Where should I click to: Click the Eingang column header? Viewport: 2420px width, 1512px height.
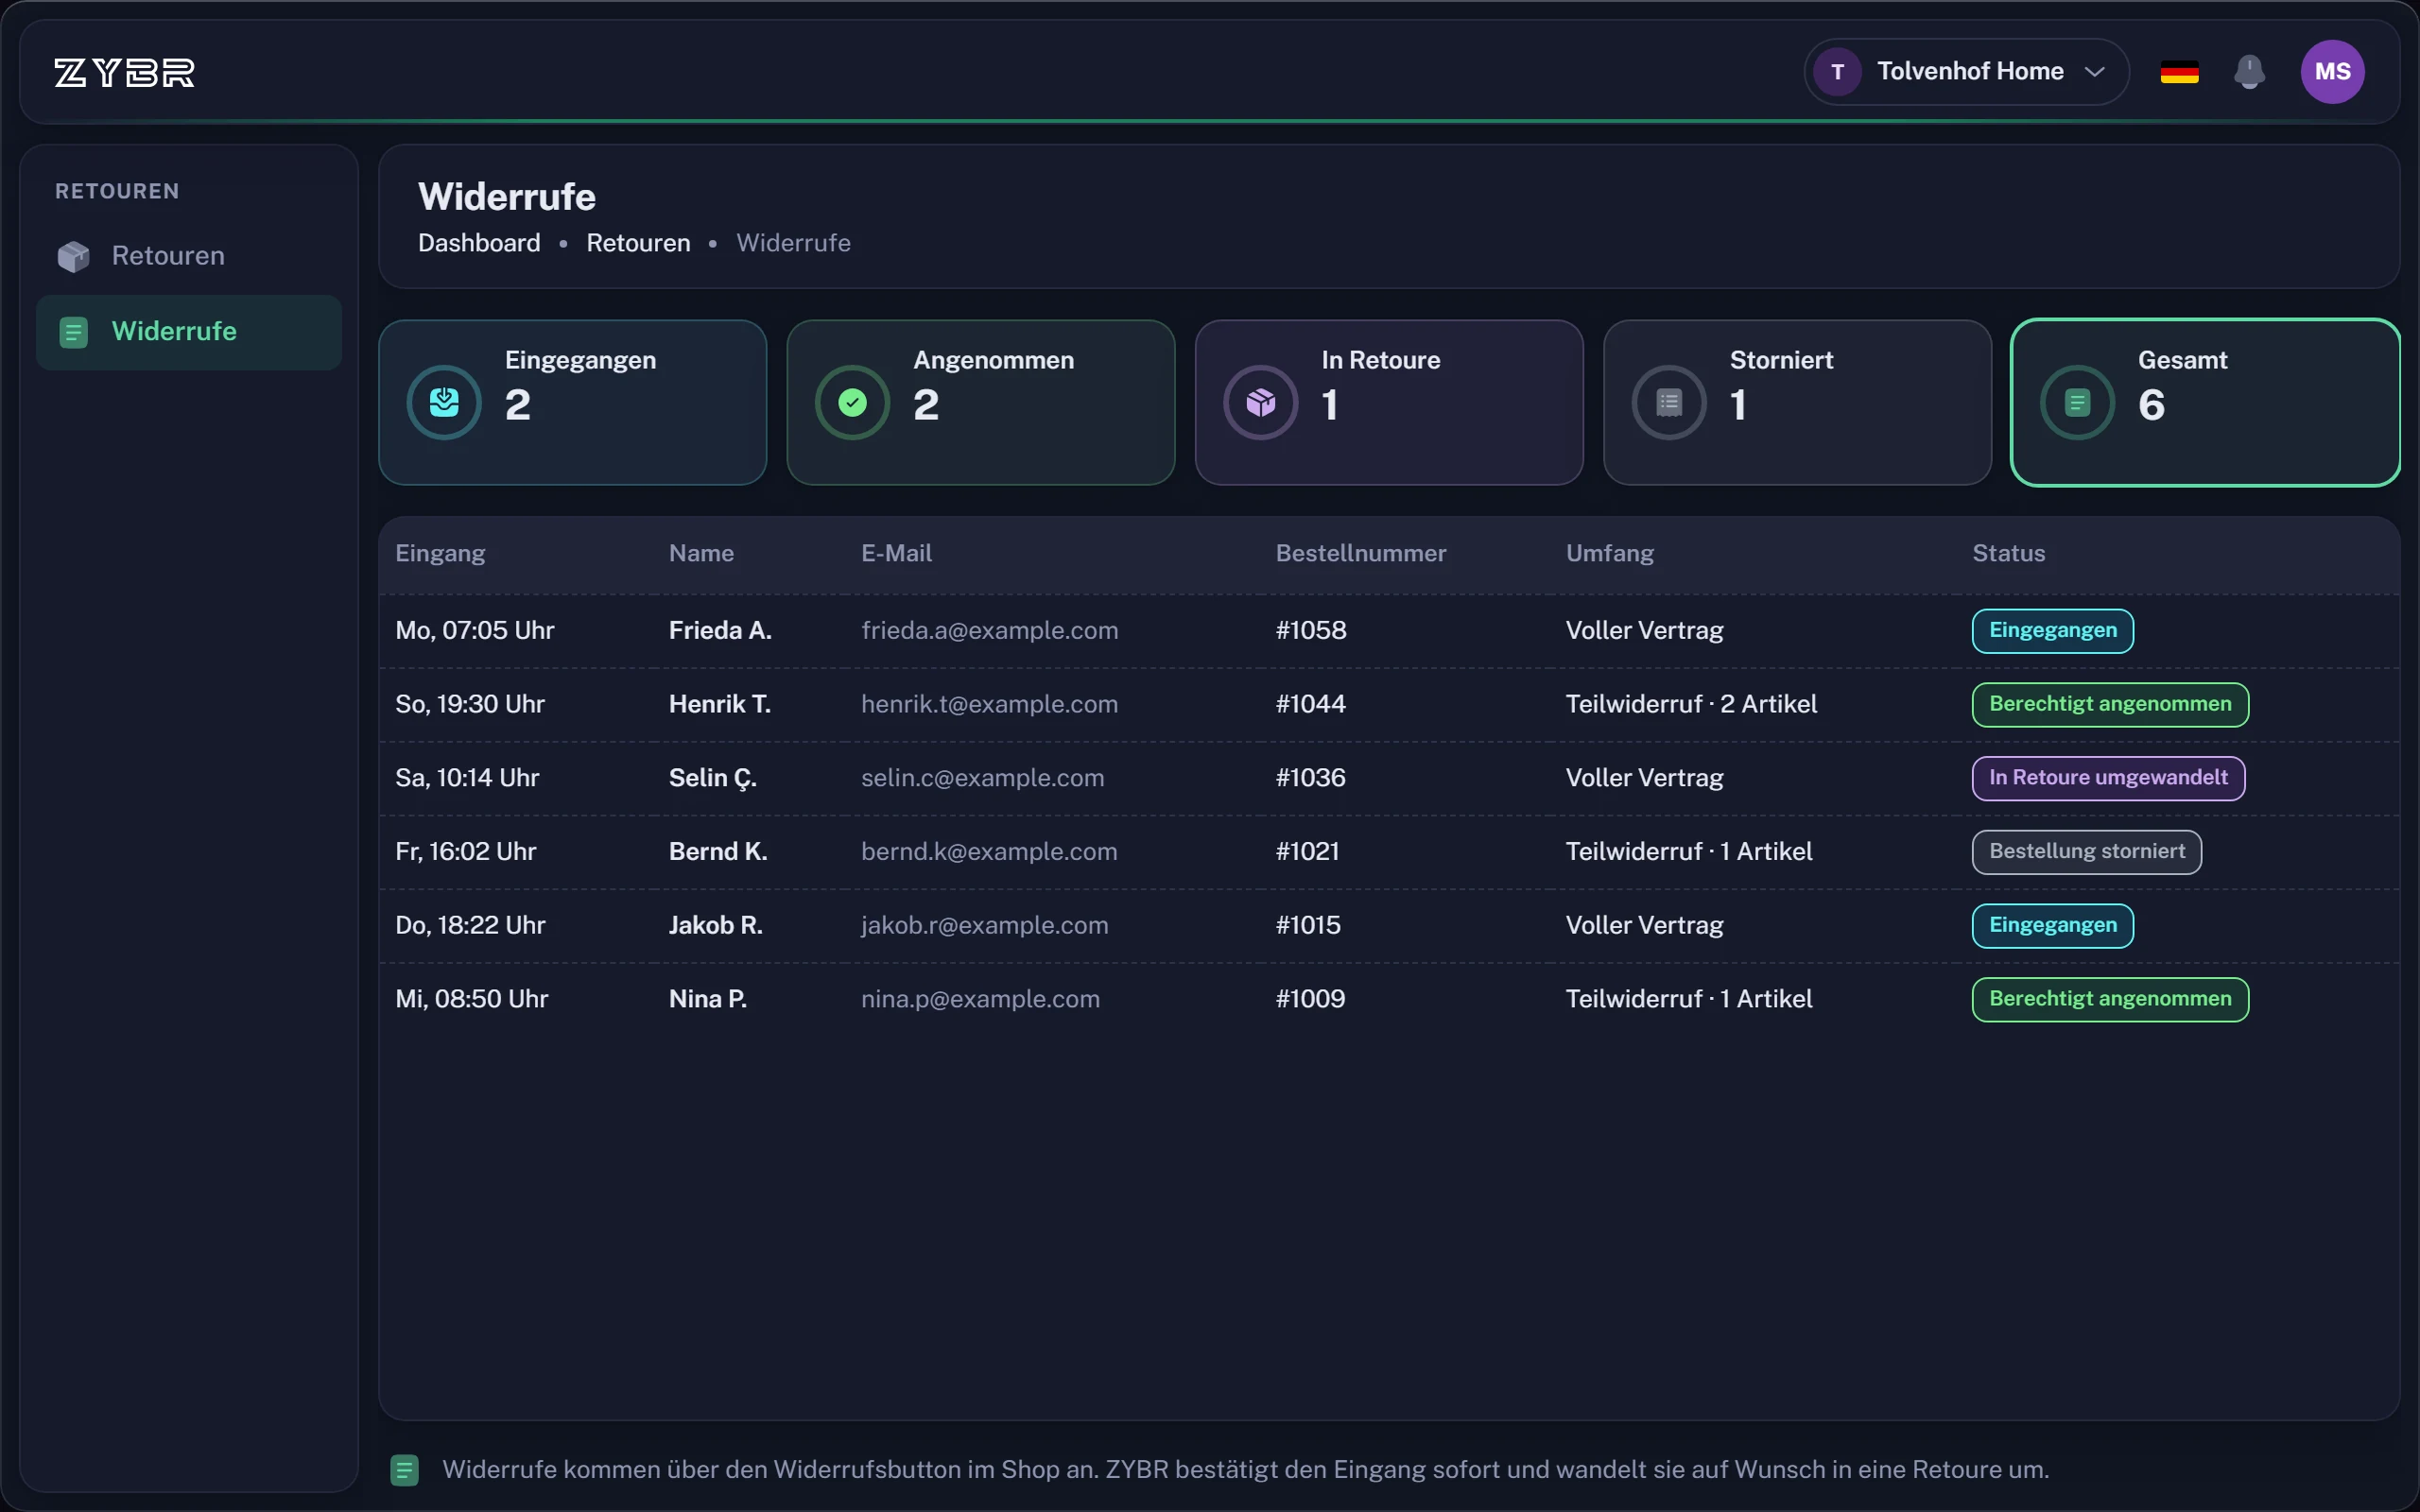(x=440, y=553)
